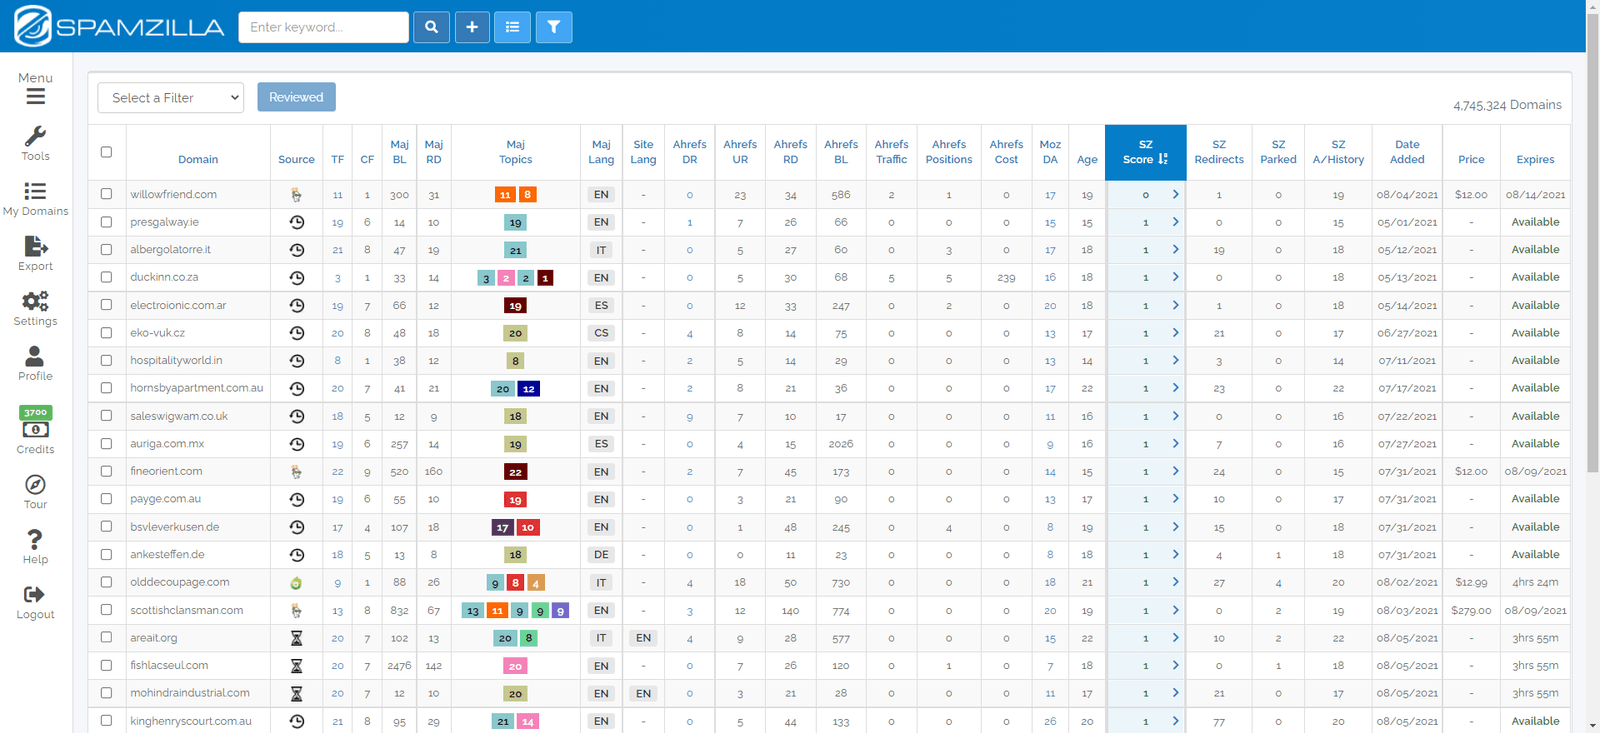Screen dimensions: 1600x733
Task: Check the hospitalityworld.in row checkbox
Action: [x=106, y=360]
